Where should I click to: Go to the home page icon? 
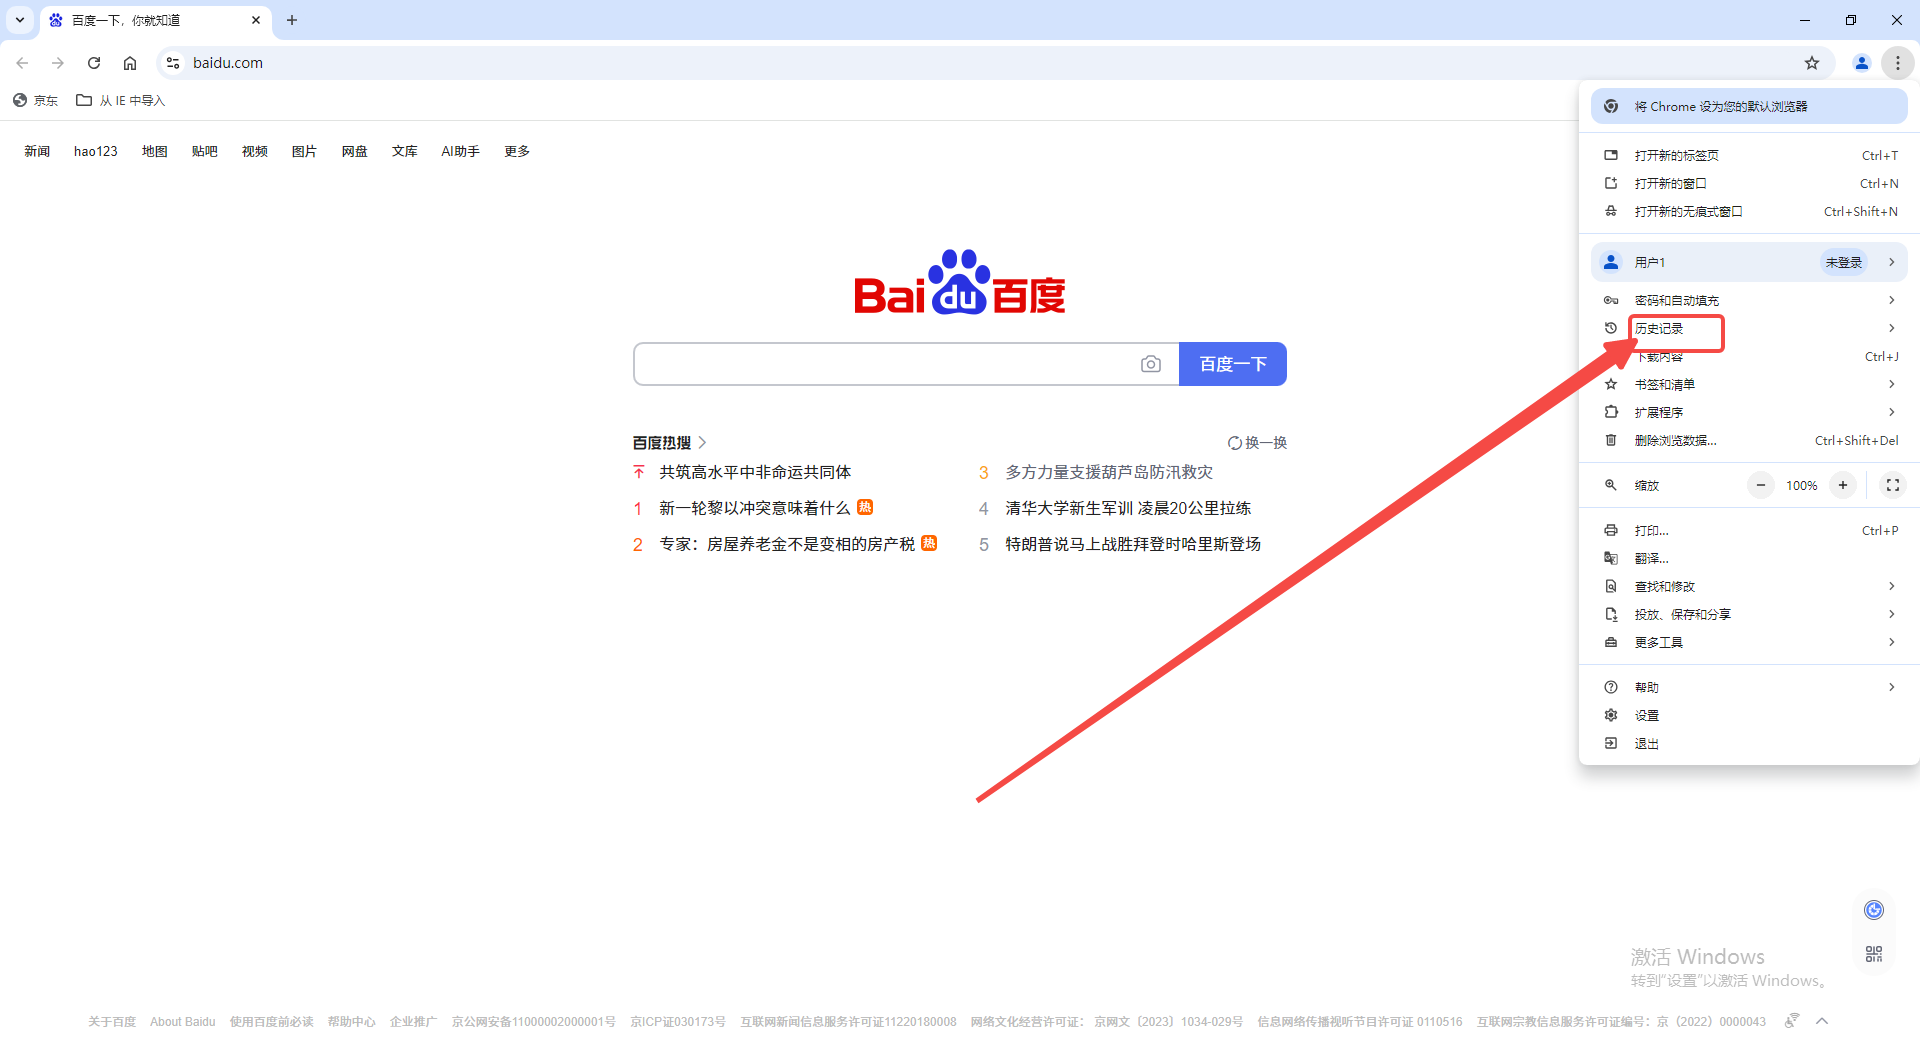tap(130, 63)
